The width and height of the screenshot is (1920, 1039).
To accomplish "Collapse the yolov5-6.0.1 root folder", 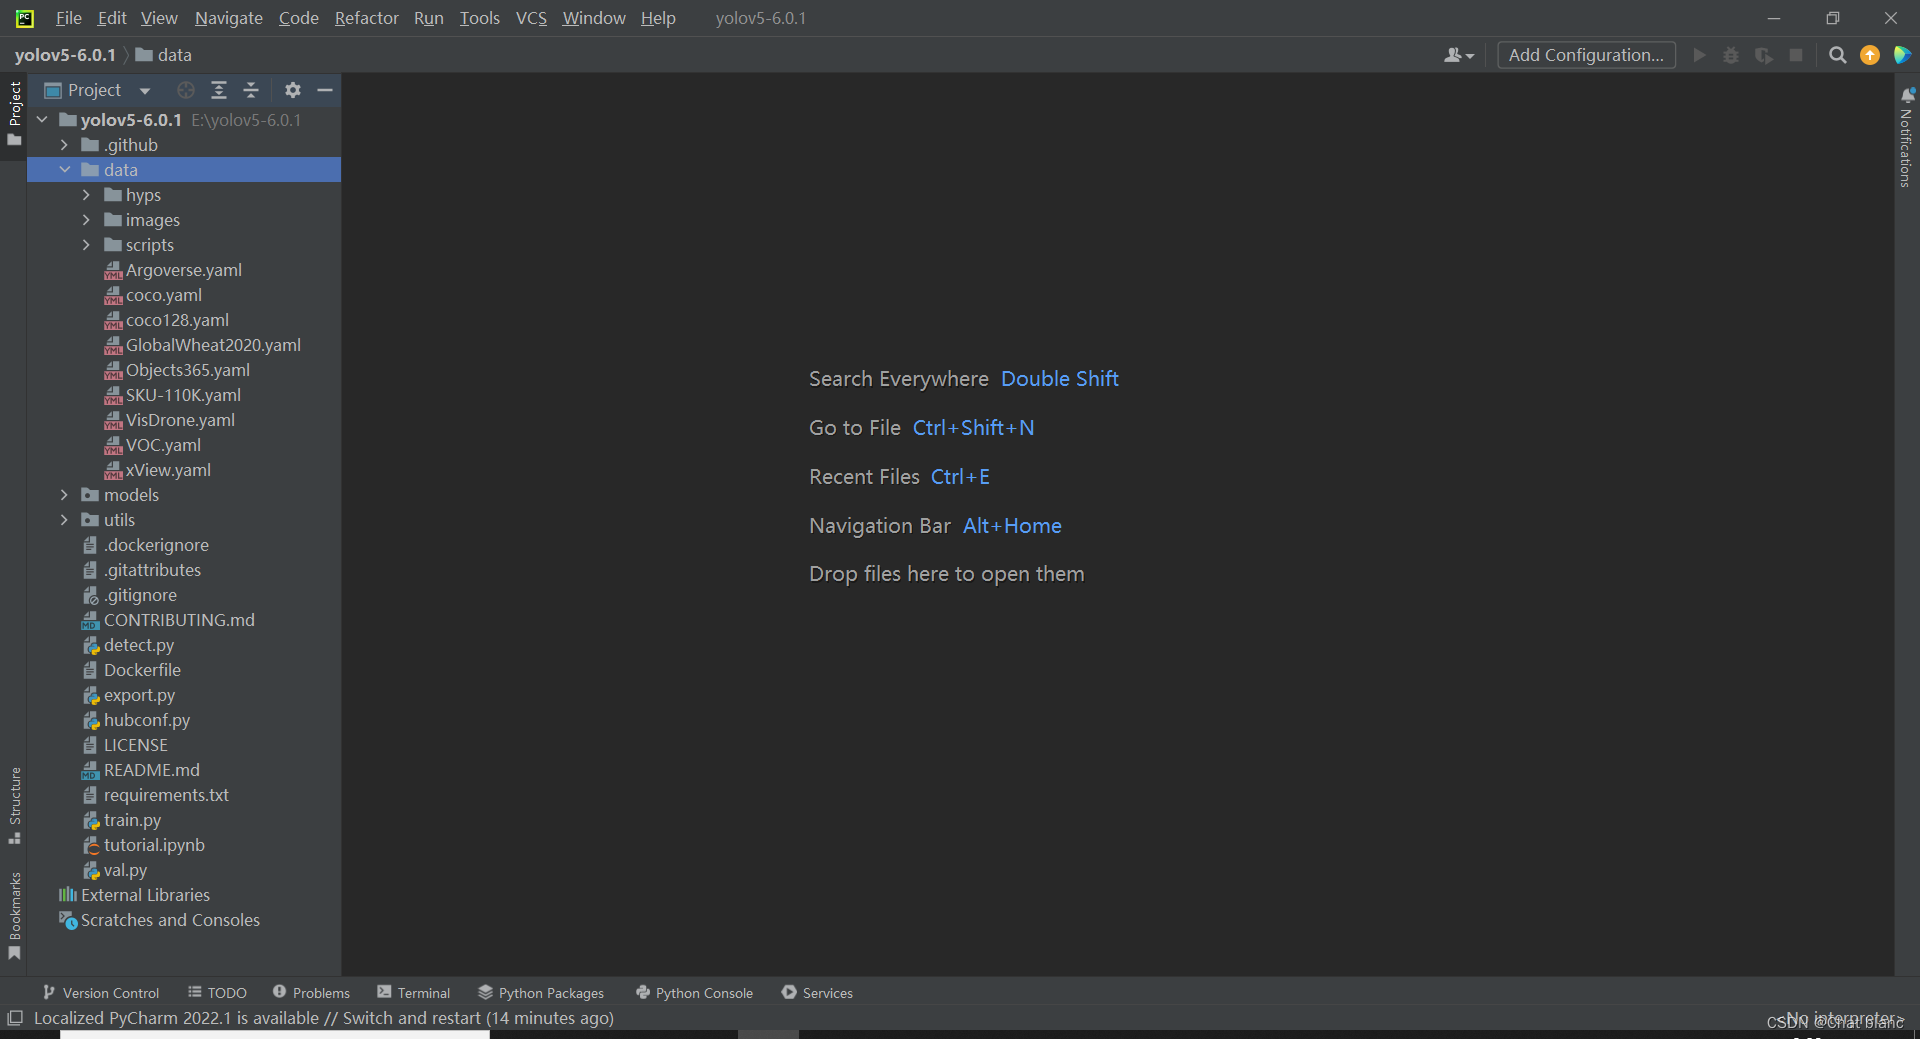I will (42, 120).
